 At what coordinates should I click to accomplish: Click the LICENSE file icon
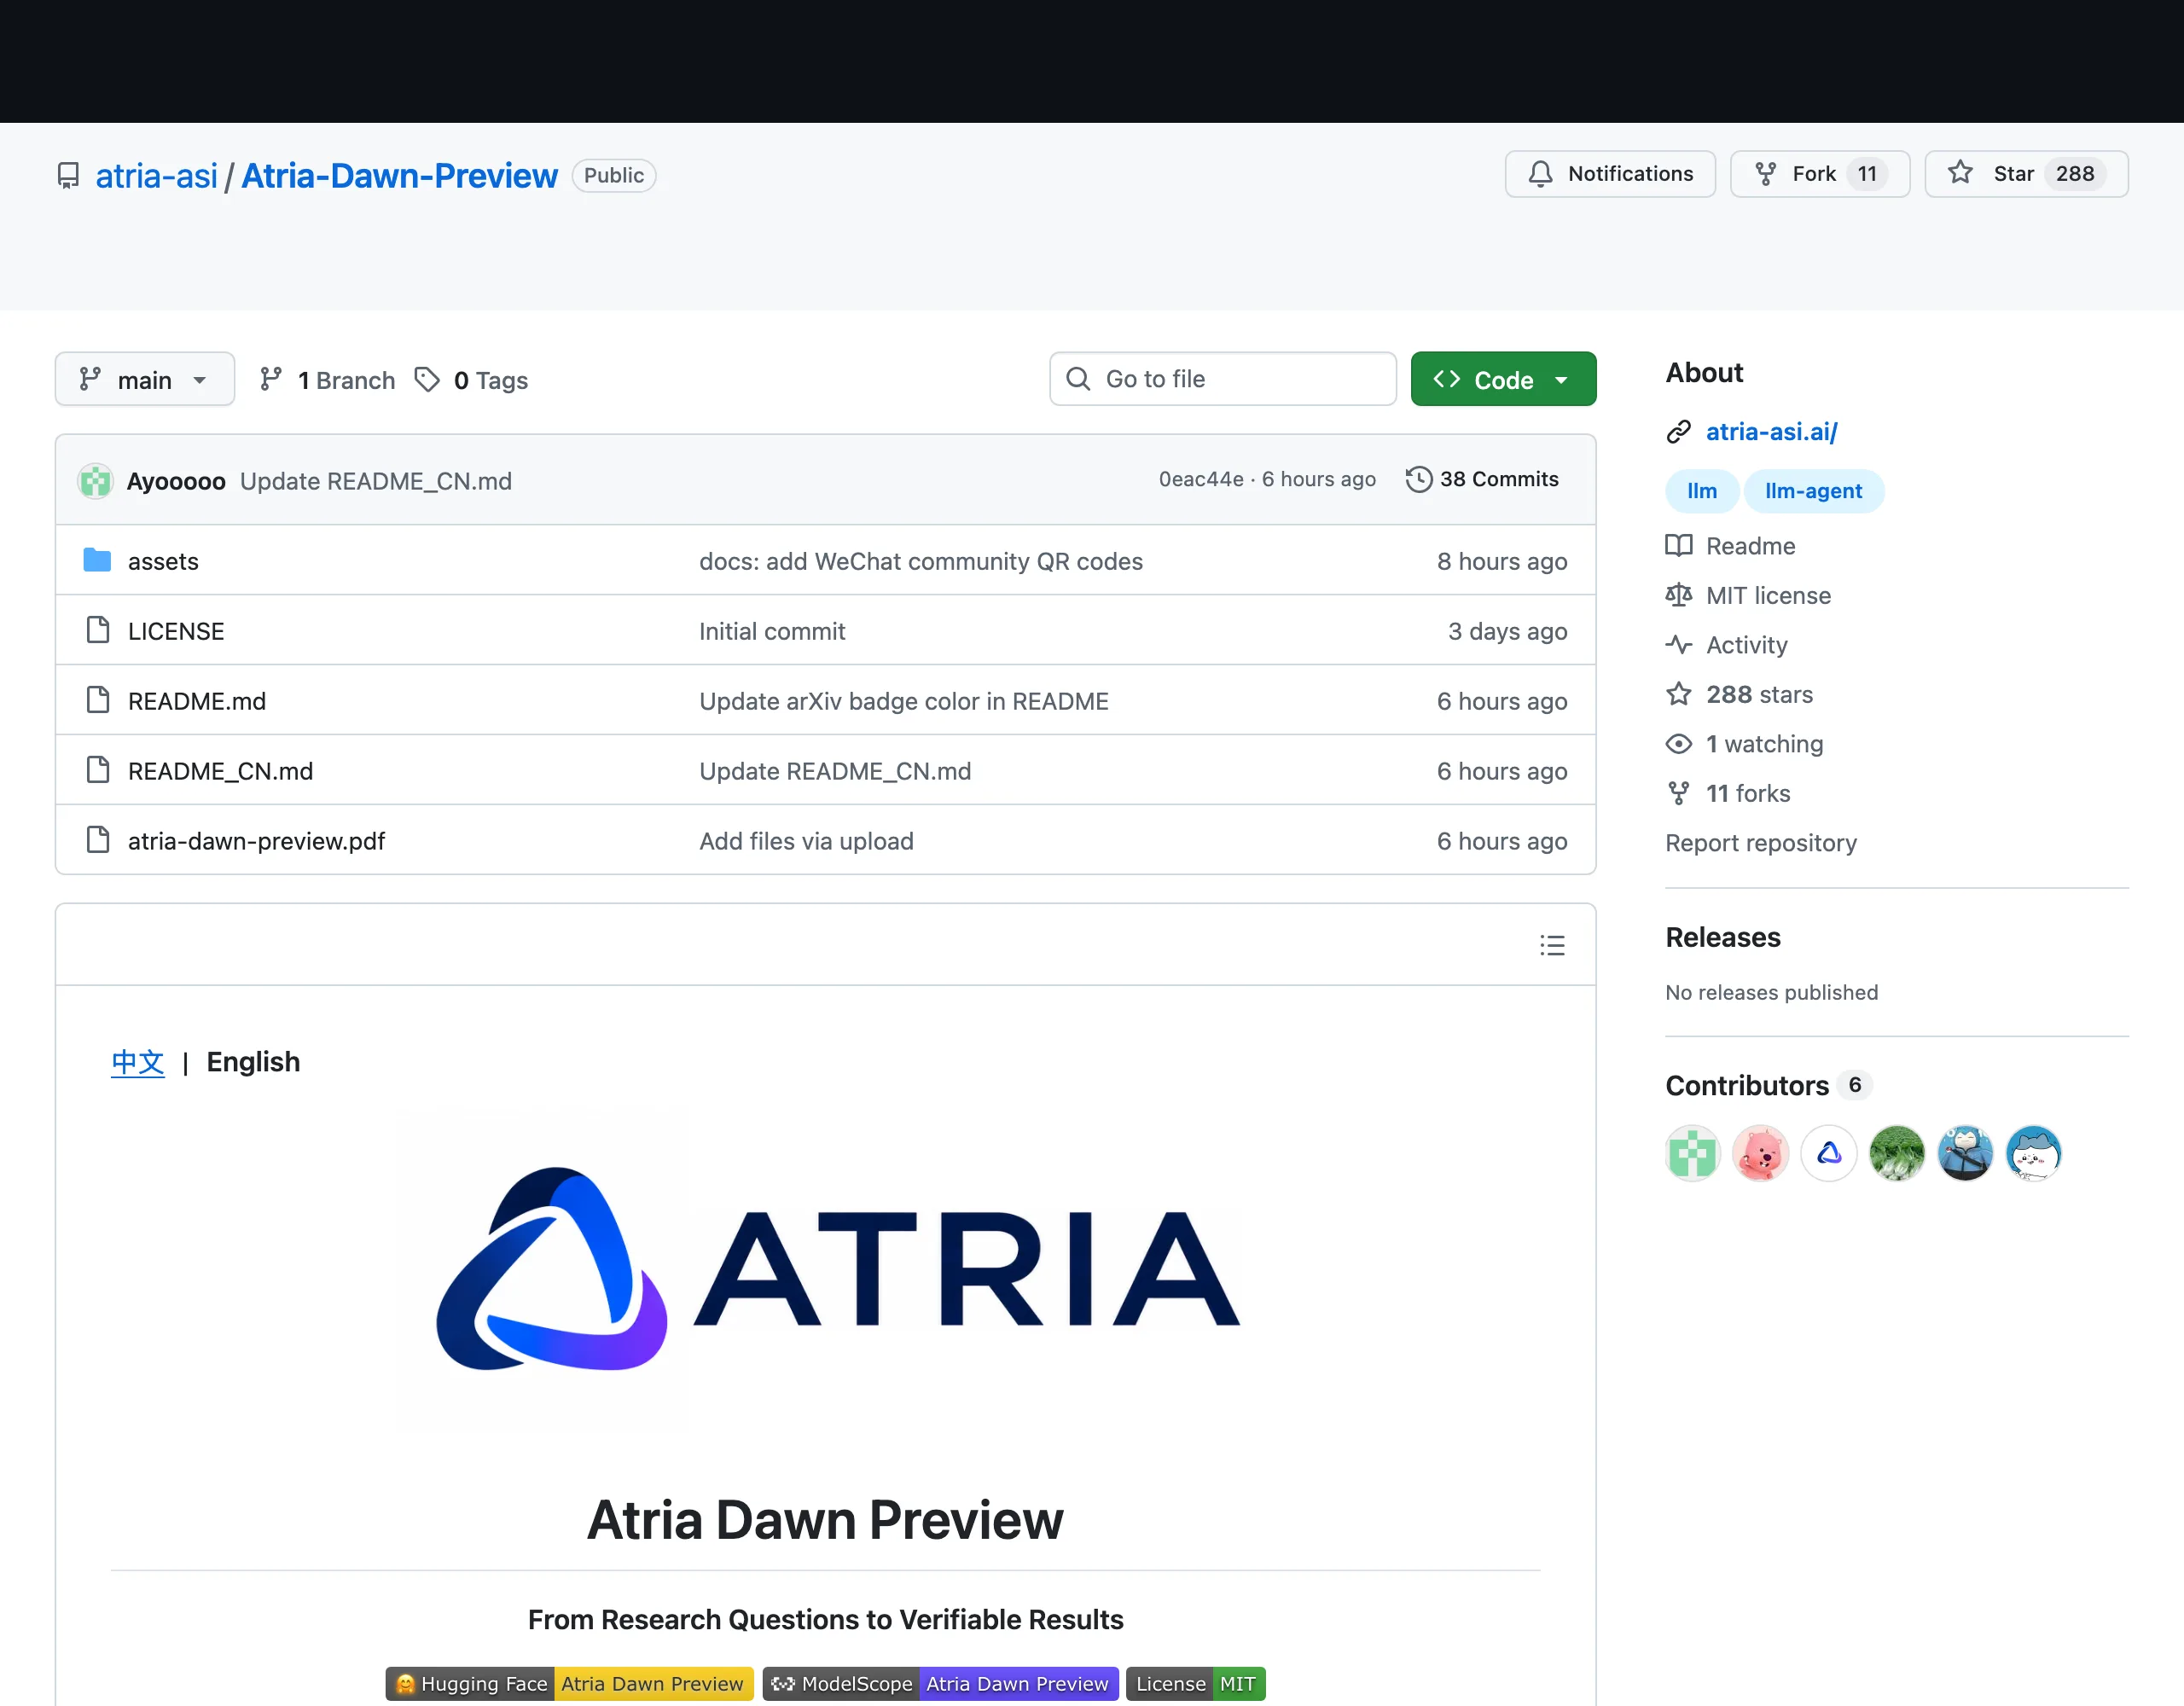98,630
